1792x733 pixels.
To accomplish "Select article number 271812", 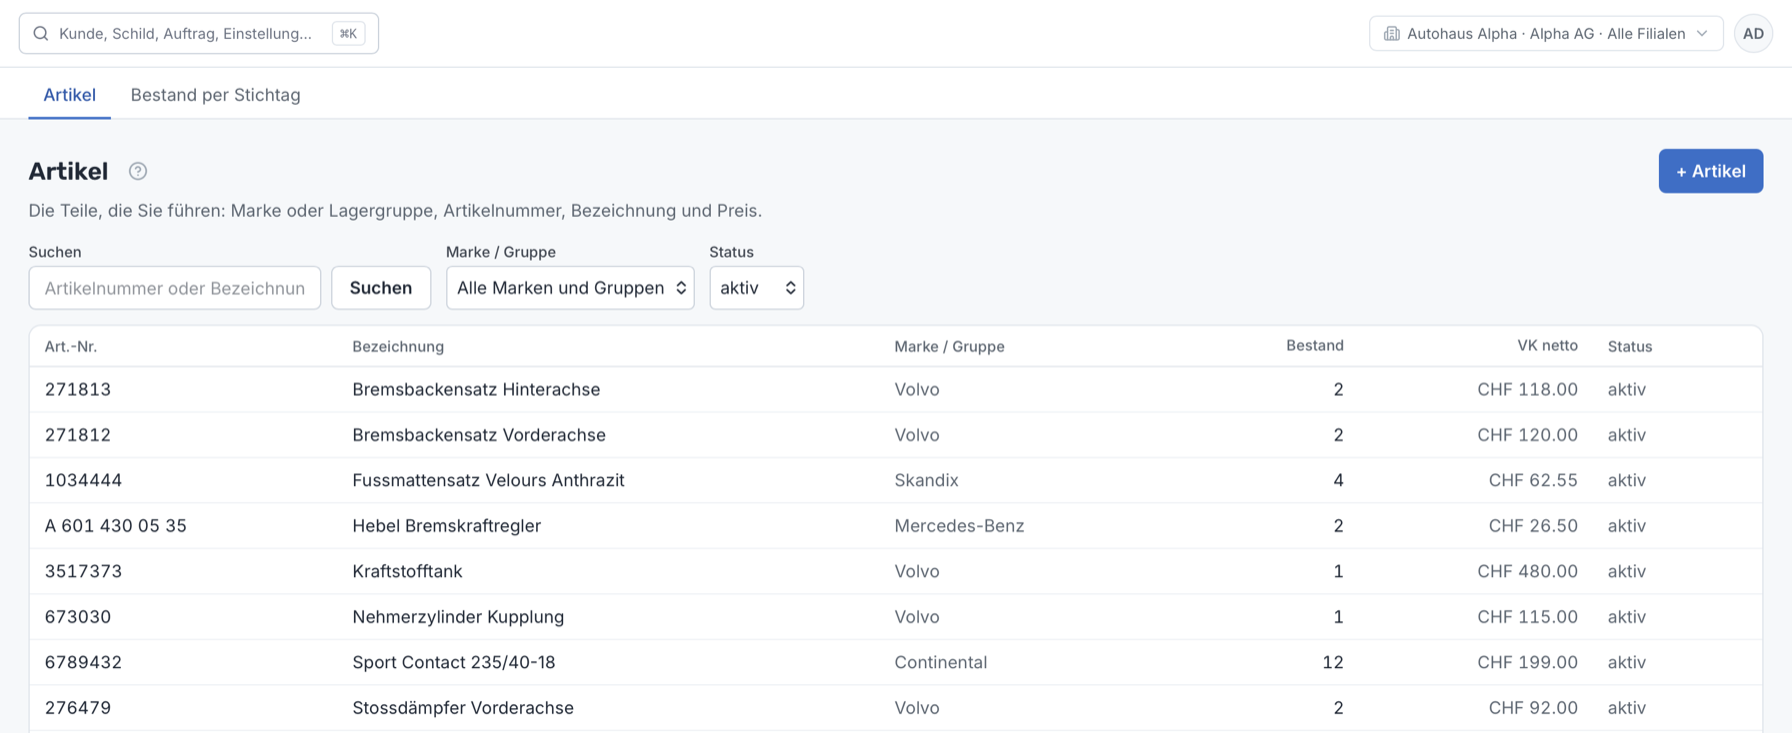I will [x=78, y=435].
